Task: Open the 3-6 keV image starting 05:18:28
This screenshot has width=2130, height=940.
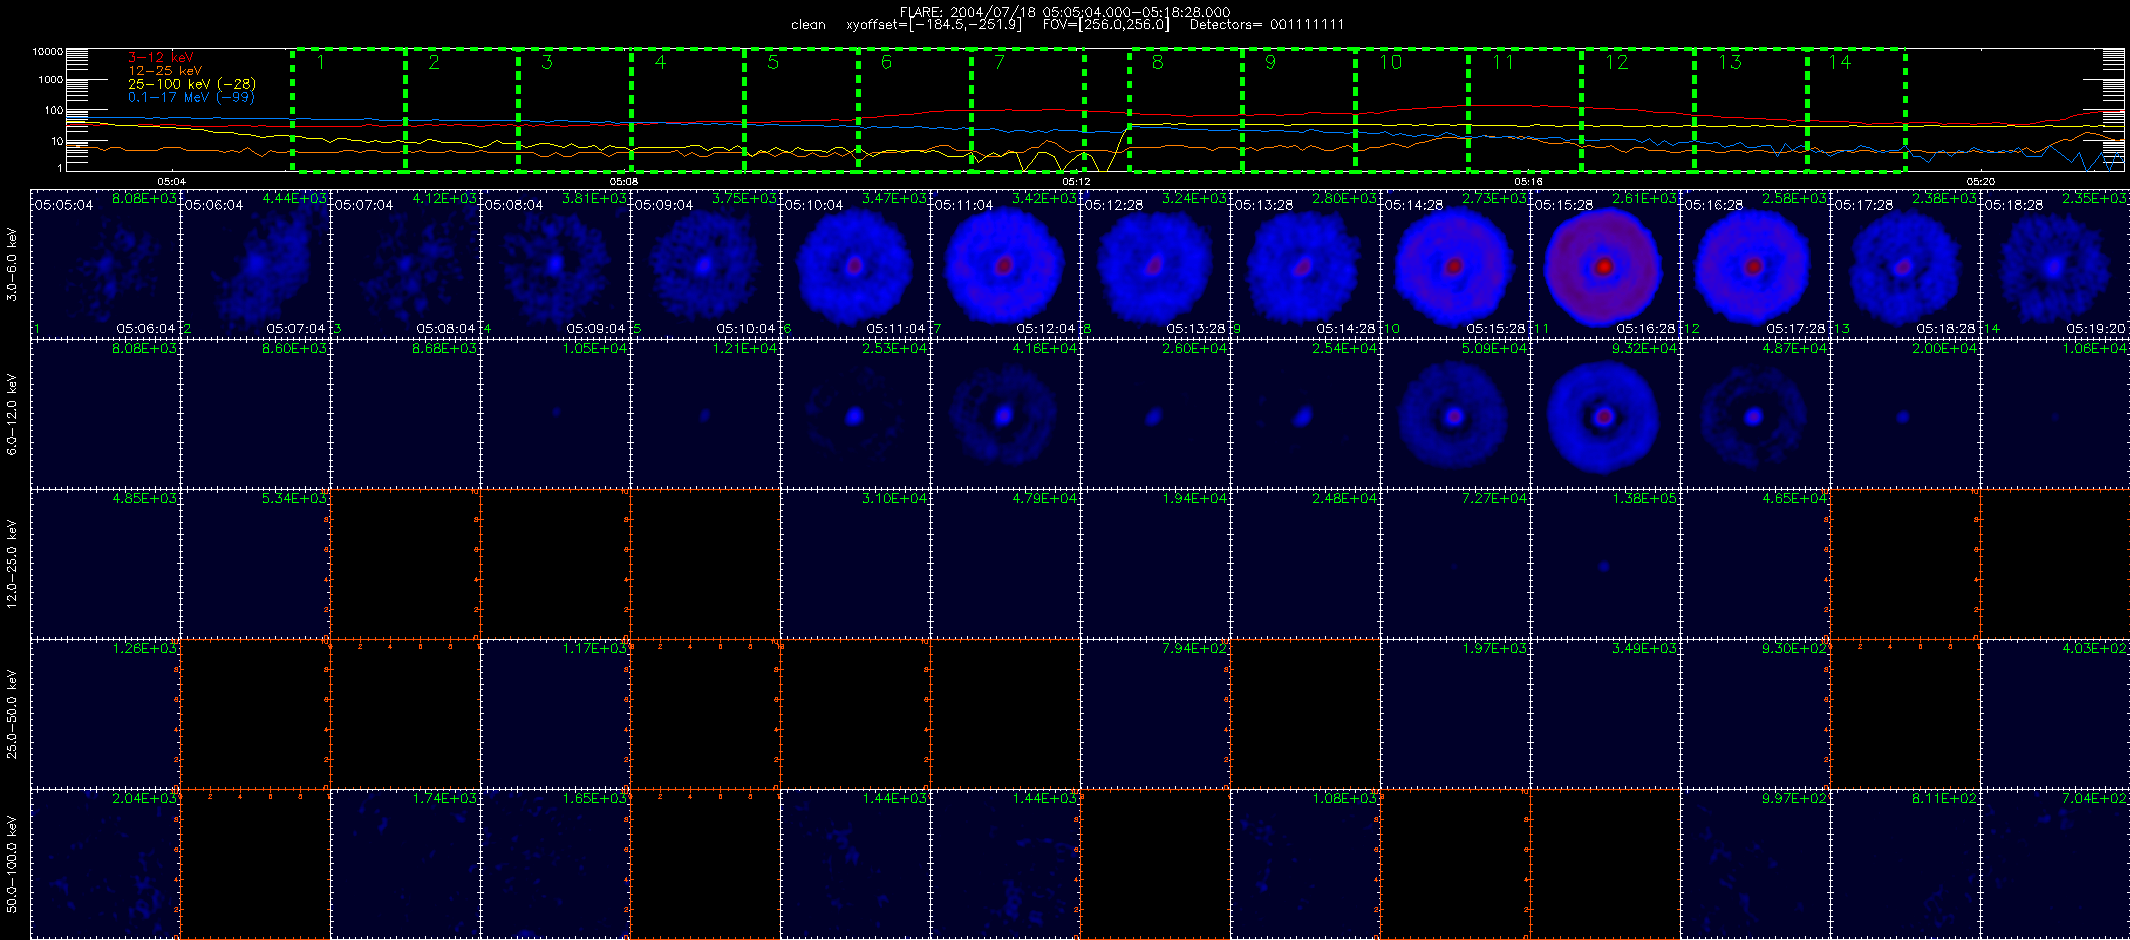Action: (x=2054, y=264)
